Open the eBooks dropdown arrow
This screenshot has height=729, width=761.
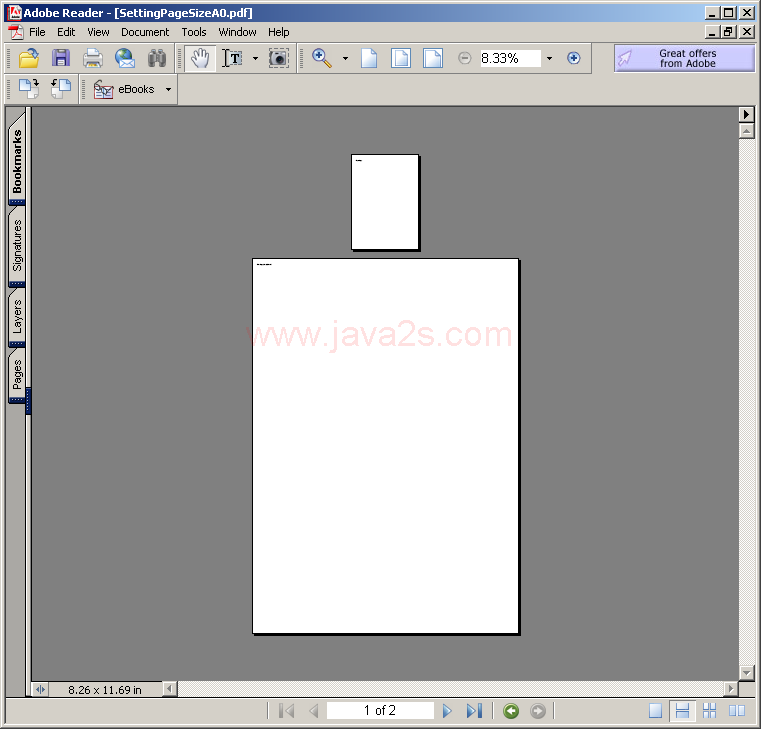tap(168, 89)
